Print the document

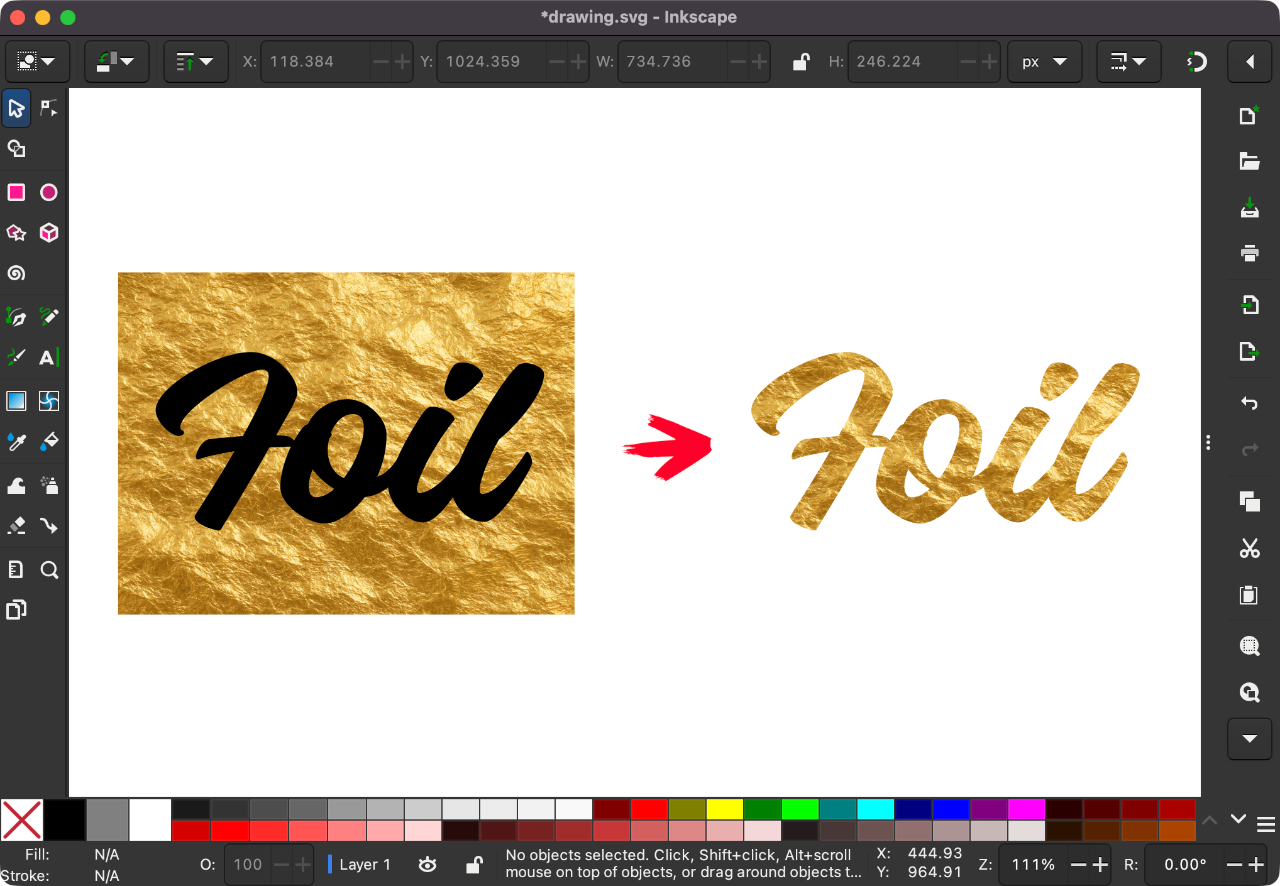click(1249, 252)
